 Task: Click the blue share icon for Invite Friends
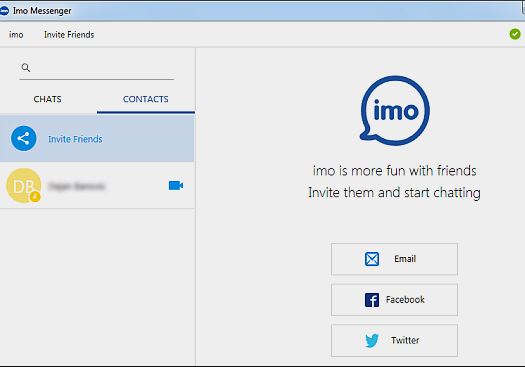point(23,139)
